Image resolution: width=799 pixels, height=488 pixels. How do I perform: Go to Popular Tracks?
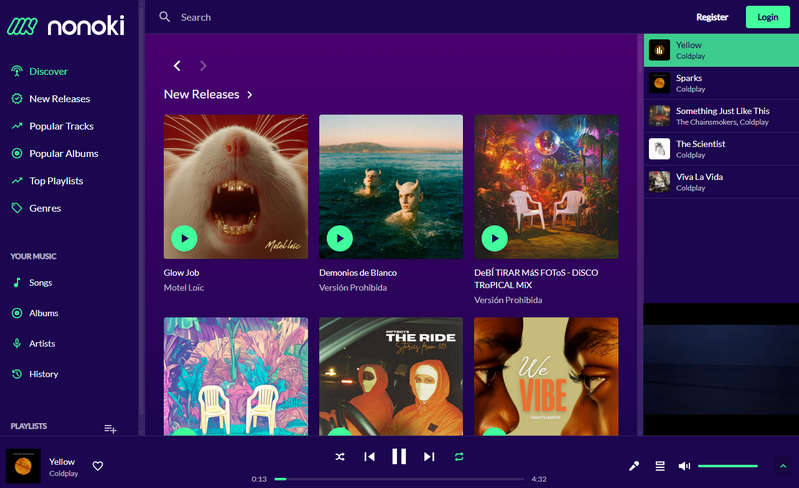(x=61, y=126)
